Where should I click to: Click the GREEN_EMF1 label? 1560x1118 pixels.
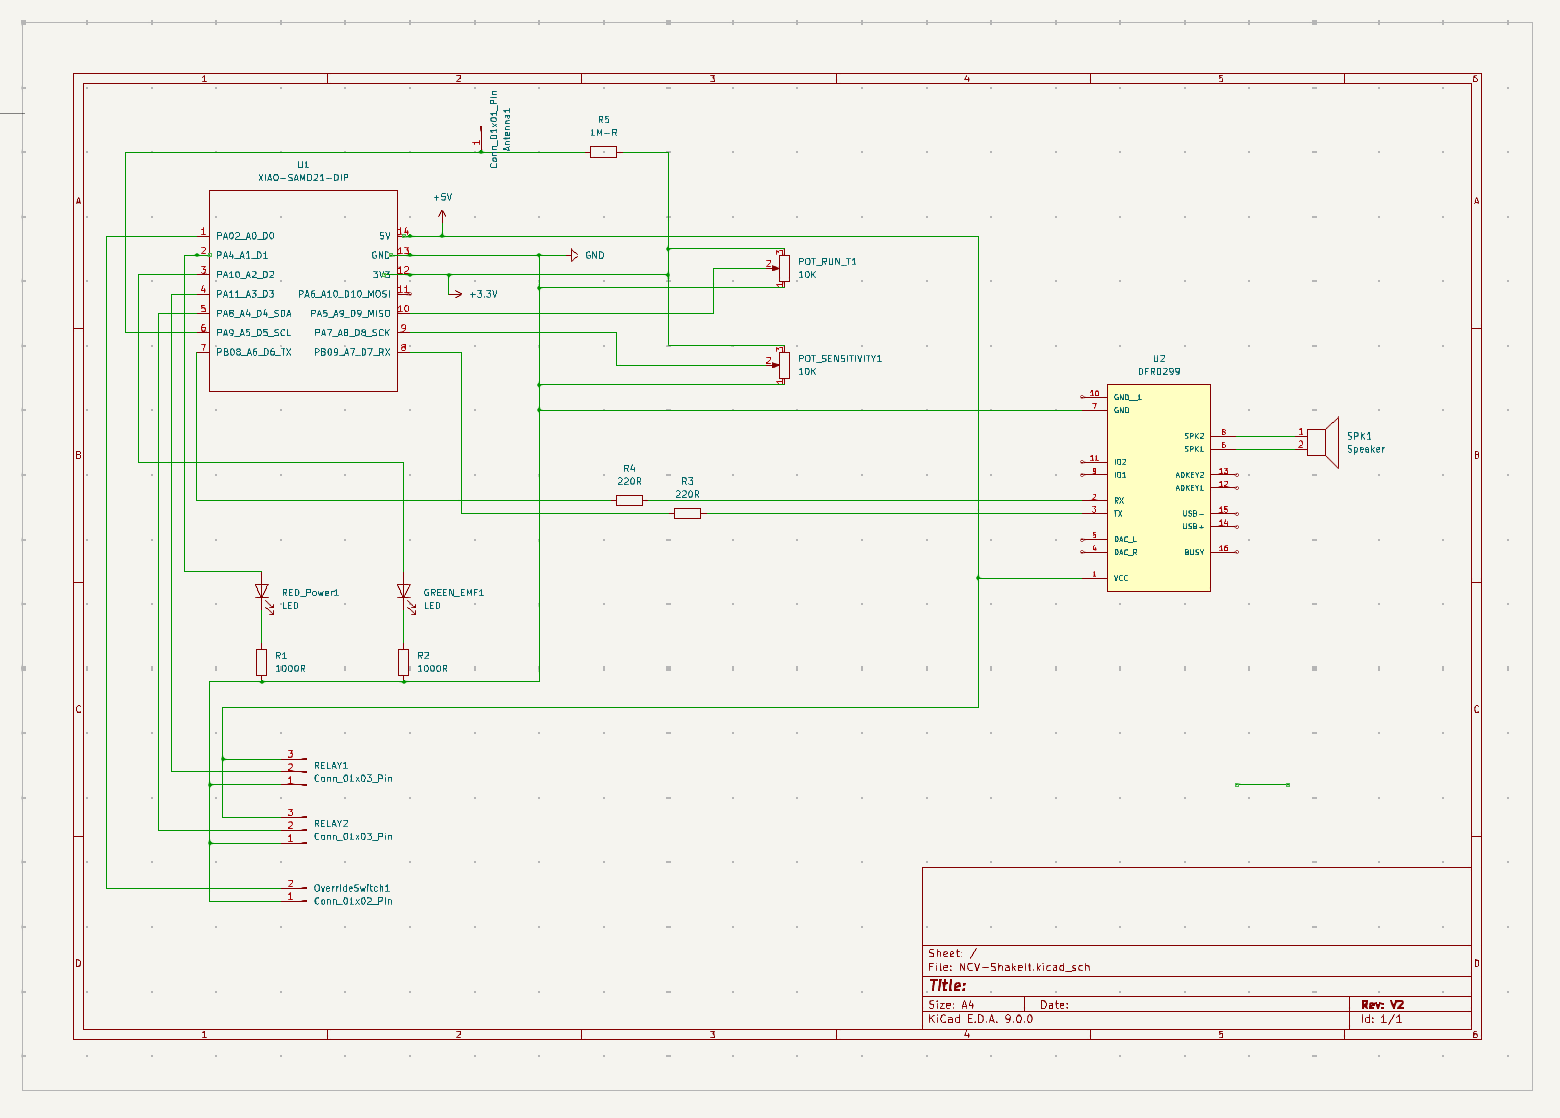(454, 593)
